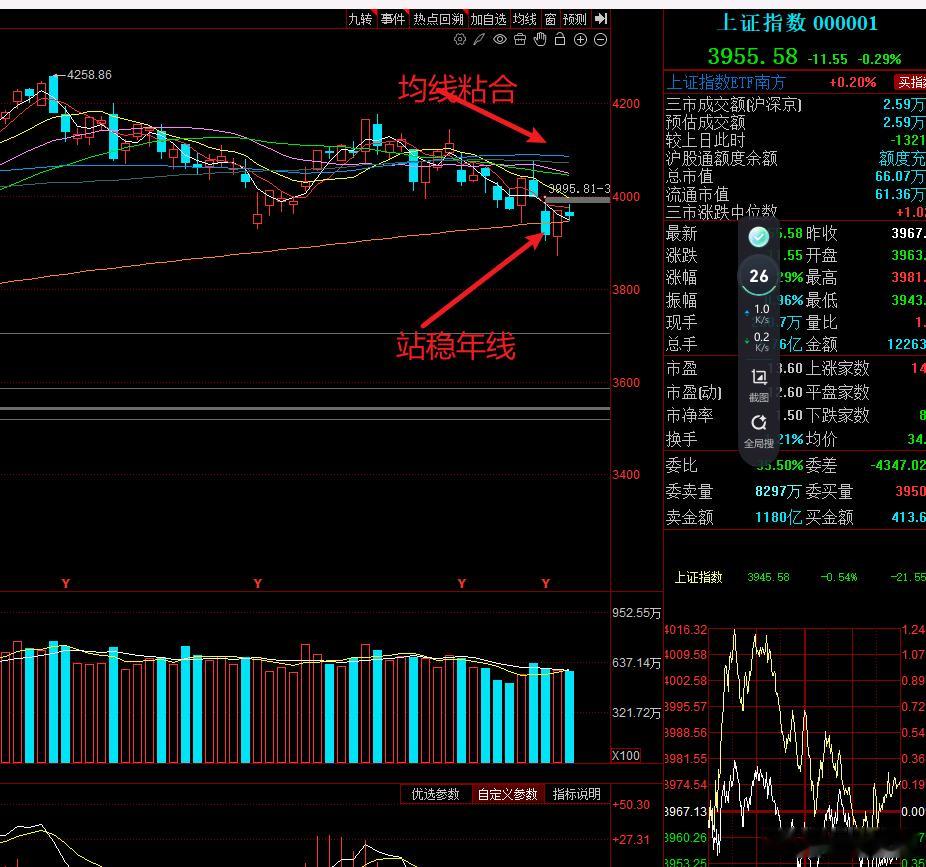Select the 优选参数 tab
The image size is (926, 867).
(x=435, y=794)
